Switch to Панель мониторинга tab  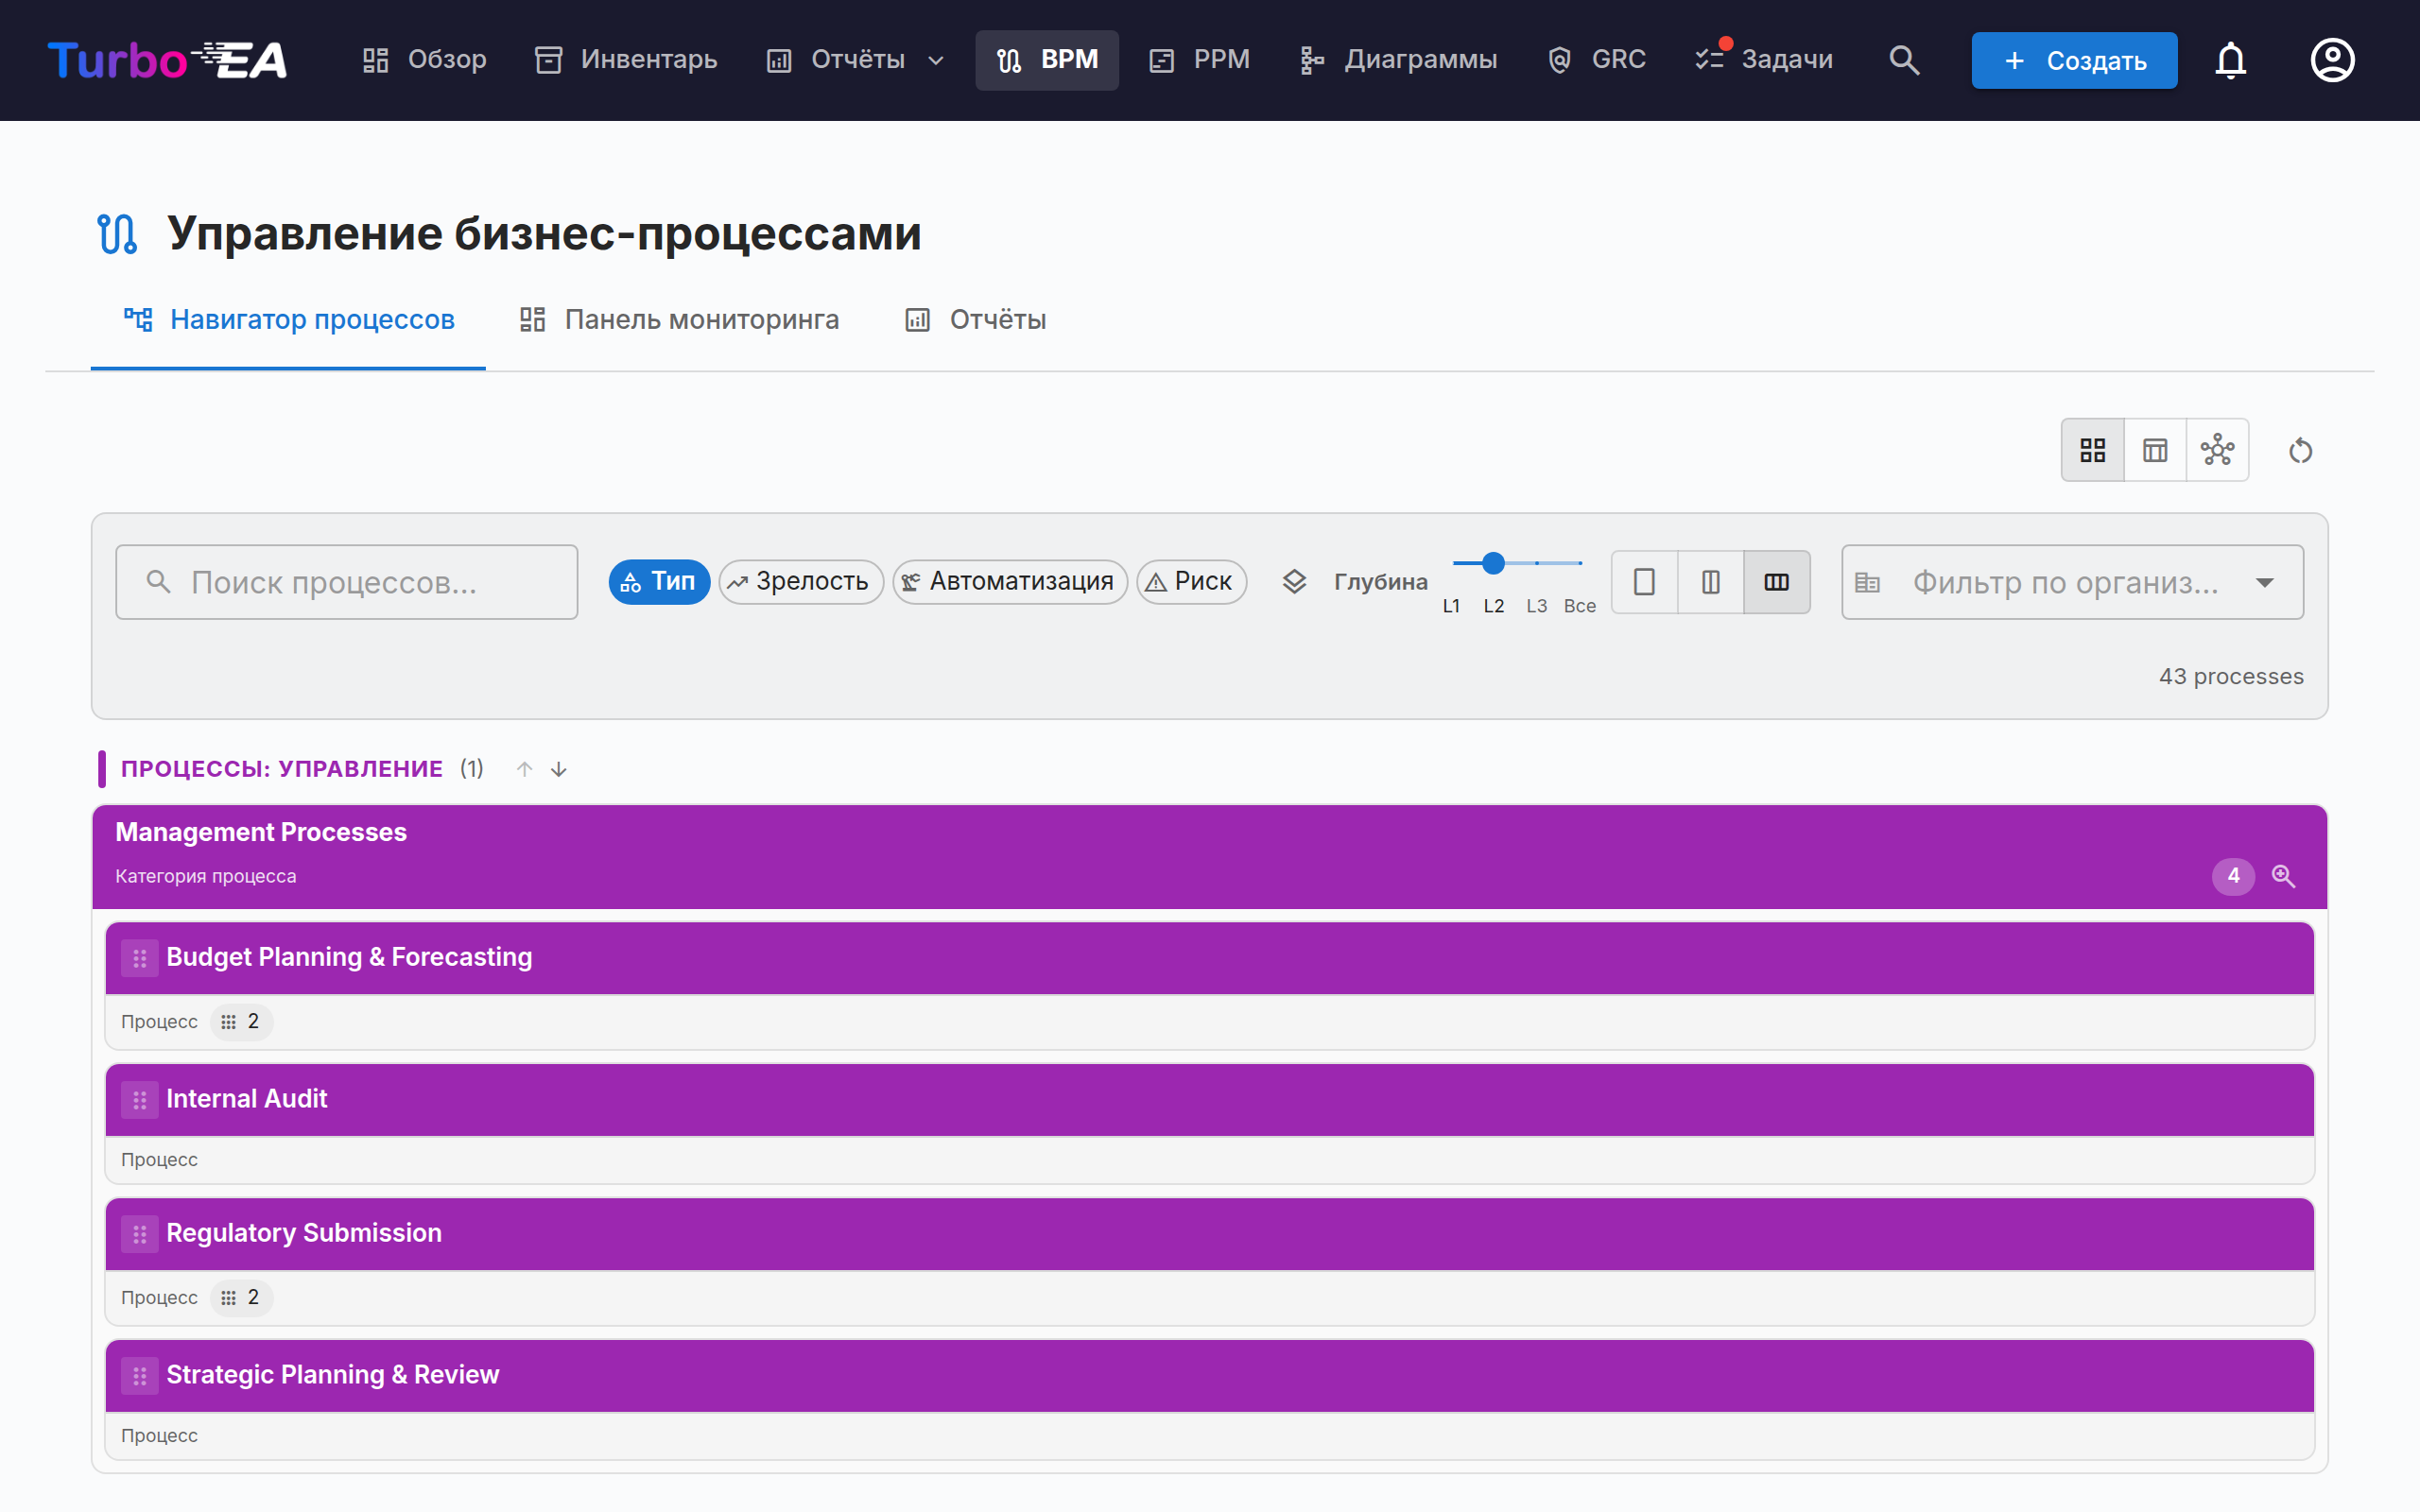(680, 320)
